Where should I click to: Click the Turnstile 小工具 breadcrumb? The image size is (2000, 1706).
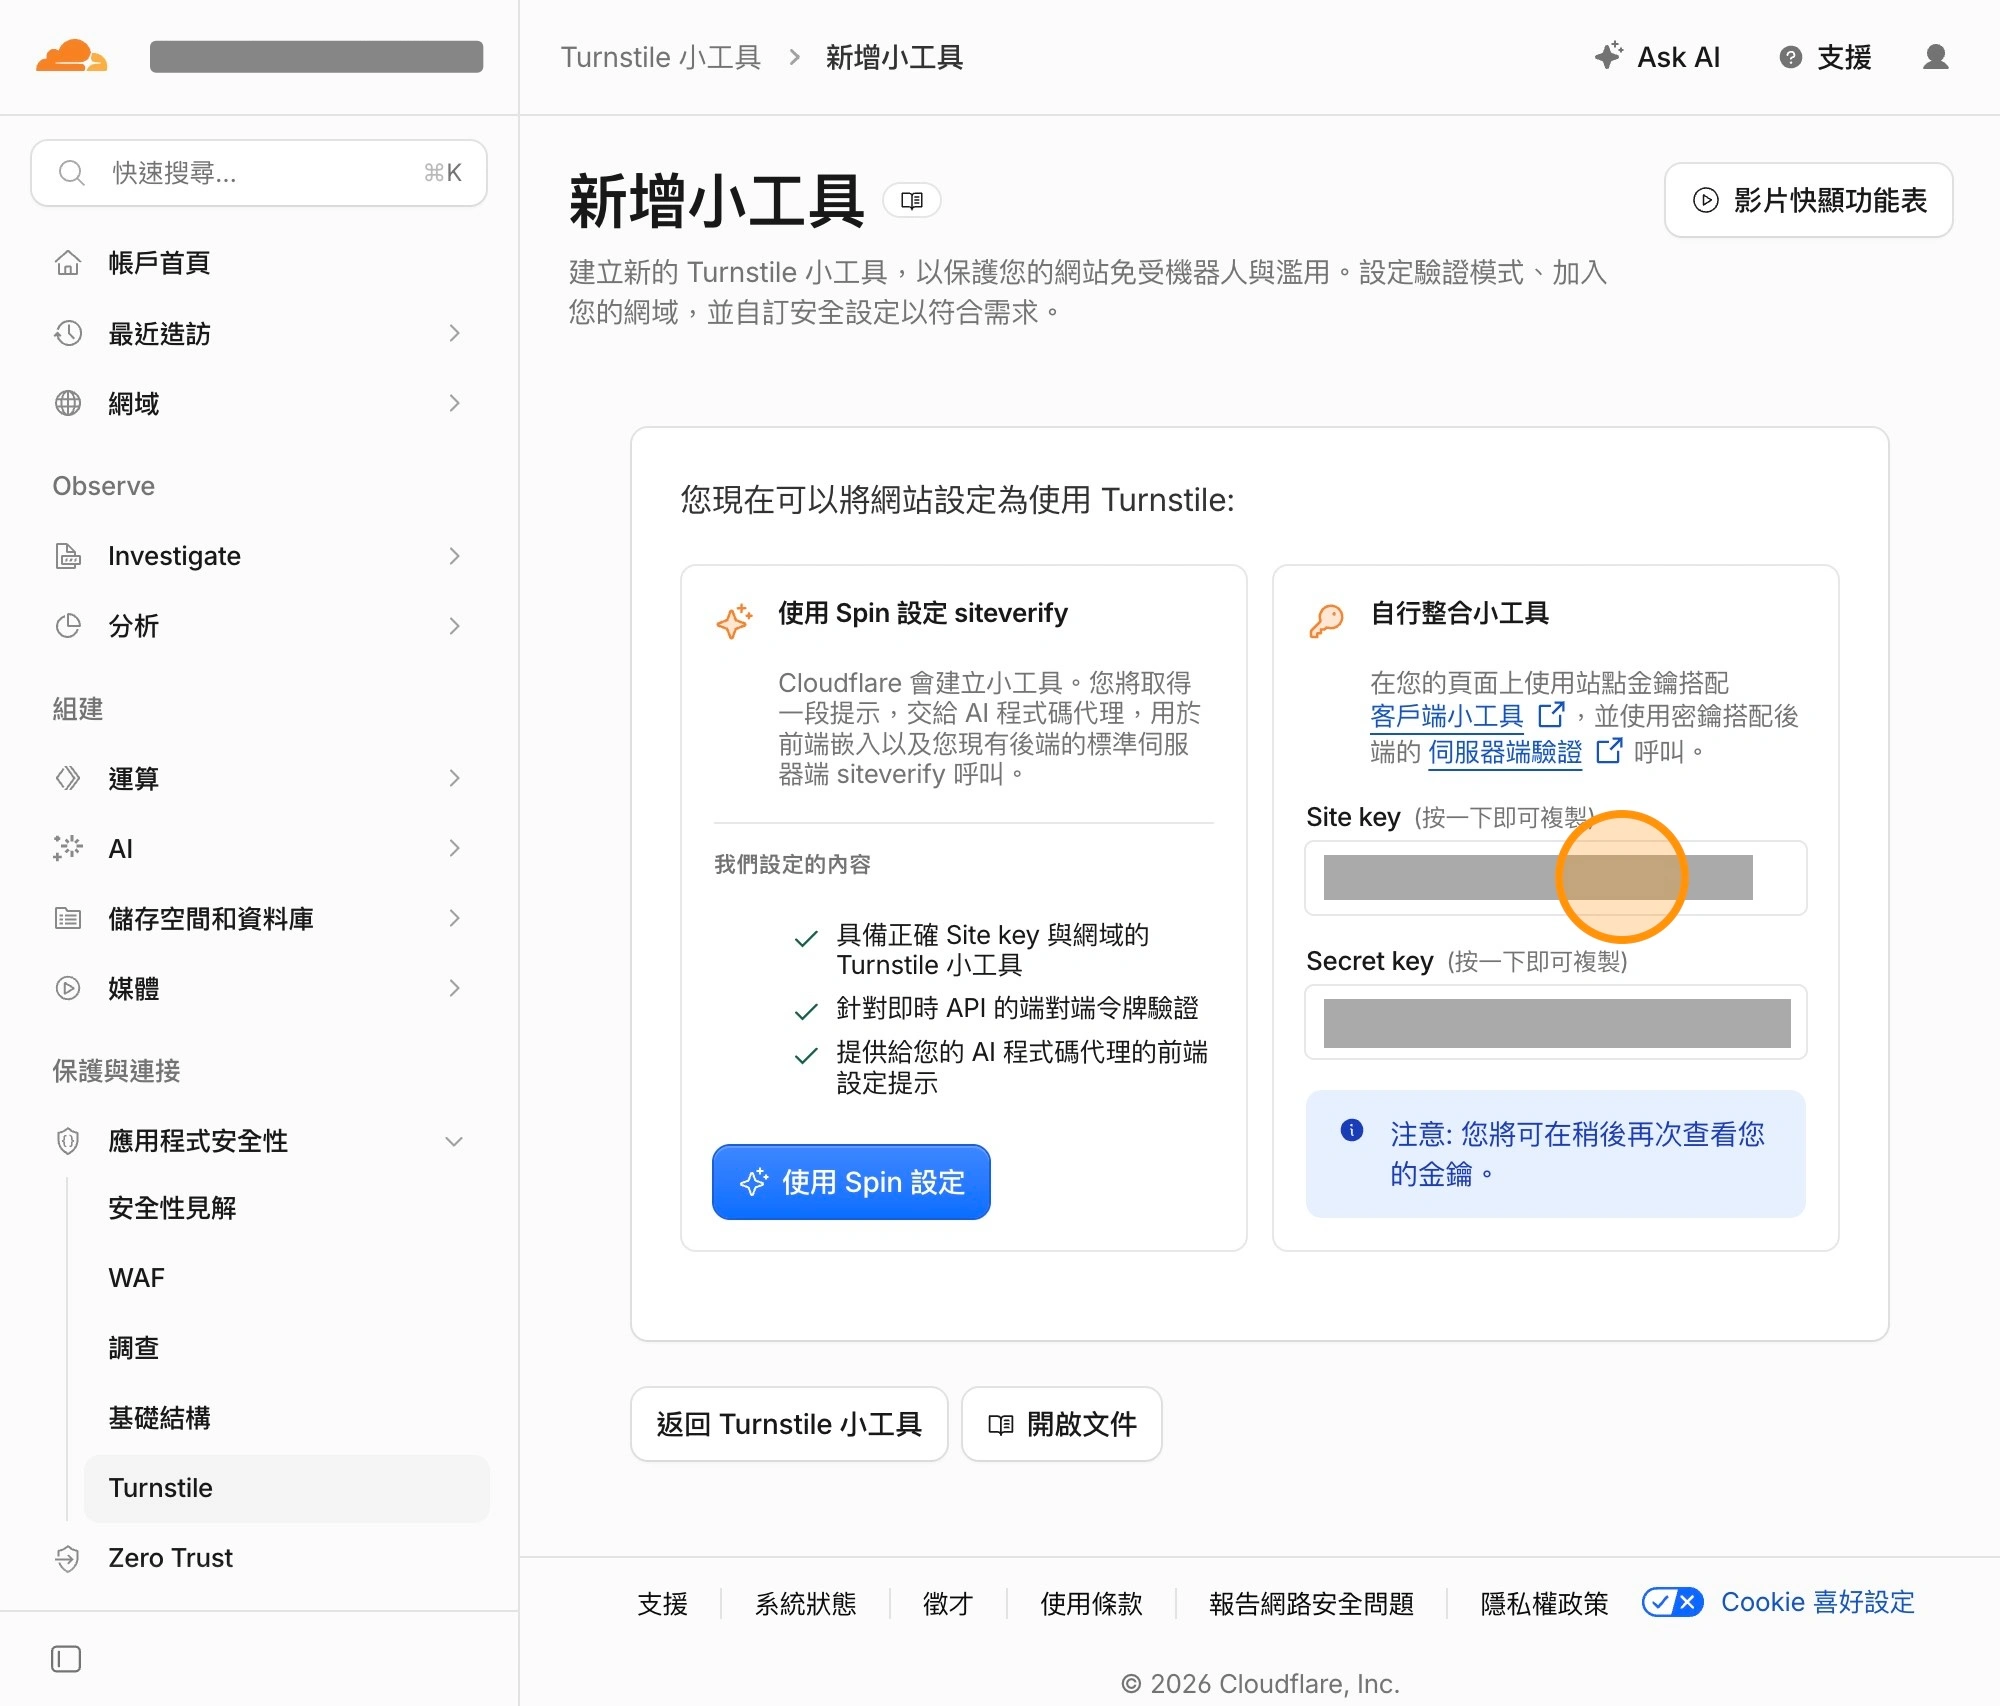(x=660, y=57)
